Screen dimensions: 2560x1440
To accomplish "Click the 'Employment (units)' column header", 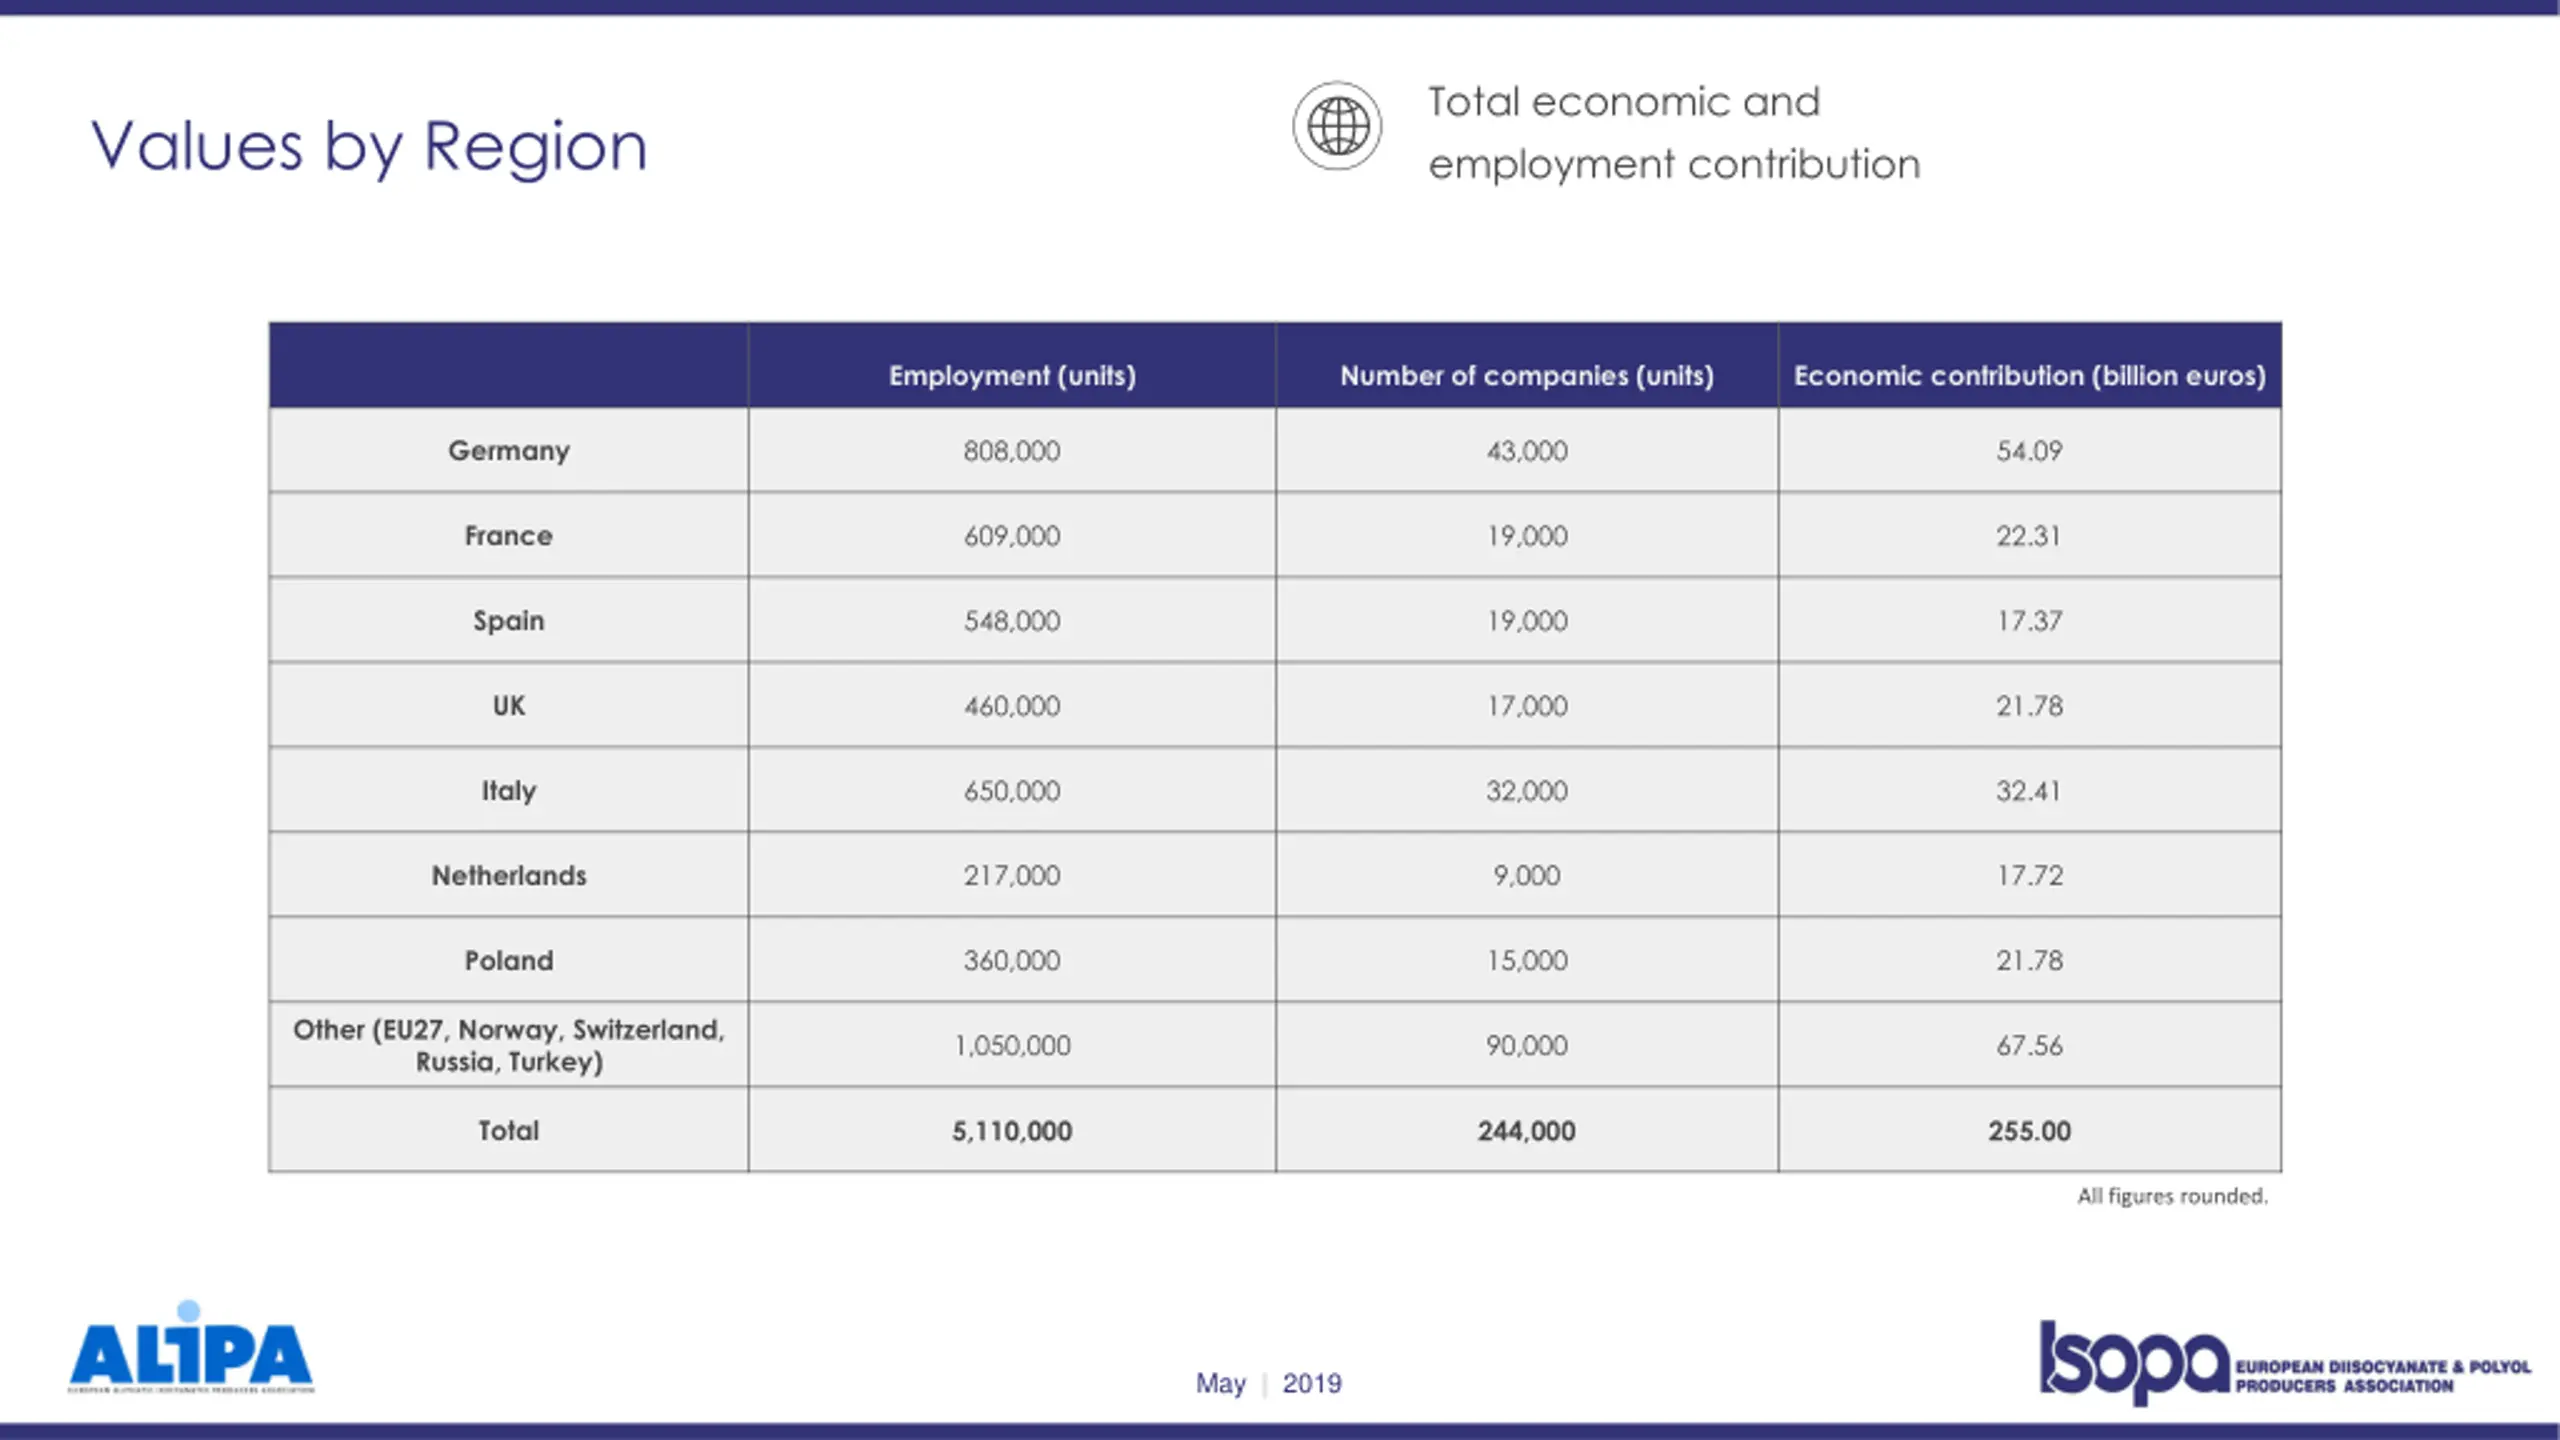I will tap(1012, 376).
